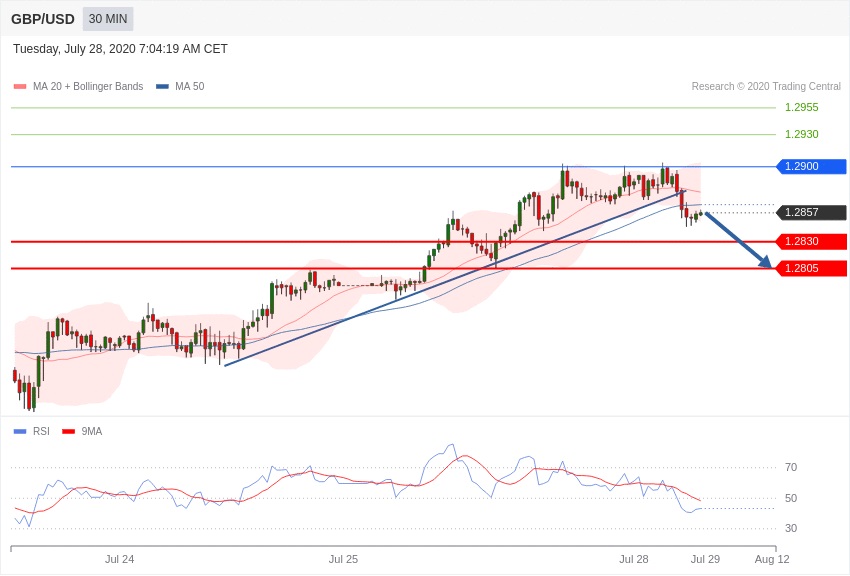The image size is (850, 576).
Task: Click 'Research © 2020 Trading Central' credit
Action: click(x=766, y=86)
